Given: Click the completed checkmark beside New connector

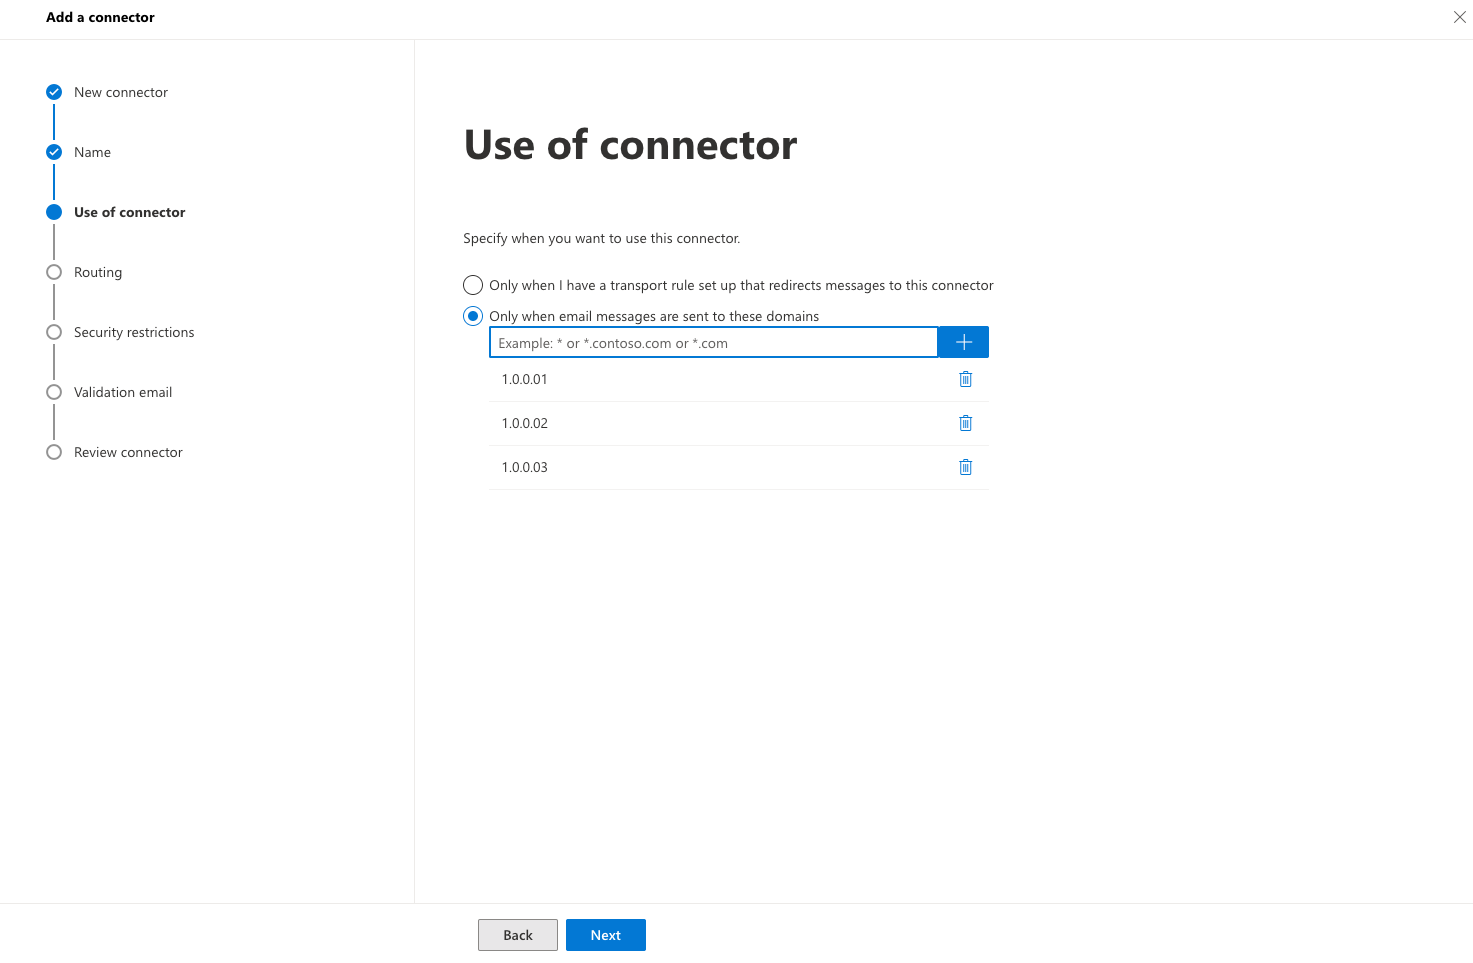Looking at the screenshot, I should point(53,91).
